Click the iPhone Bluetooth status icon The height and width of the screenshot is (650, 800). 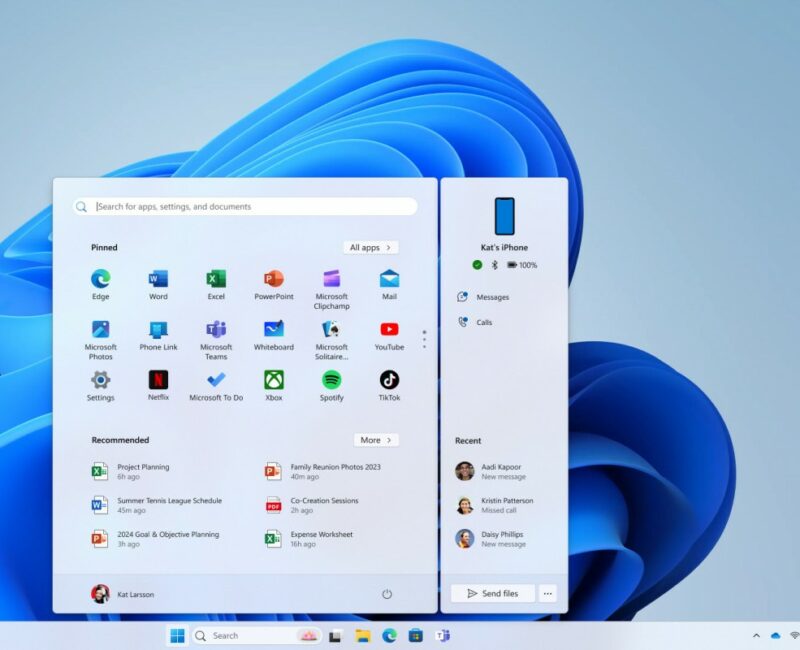click(x=494, y=265)
